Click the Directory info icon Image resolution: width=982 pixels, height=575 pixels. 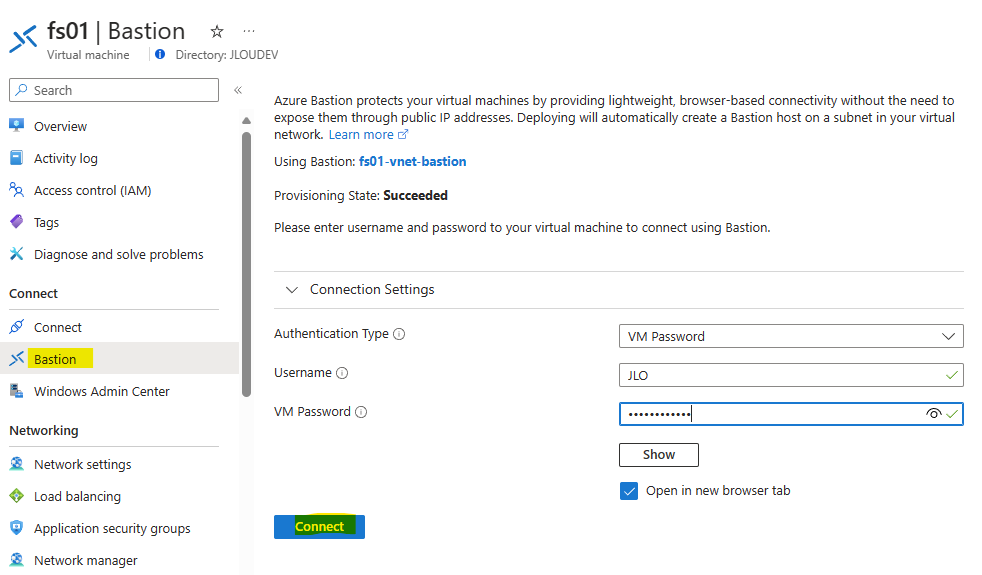pyautogui.click(x=160, y=54)
